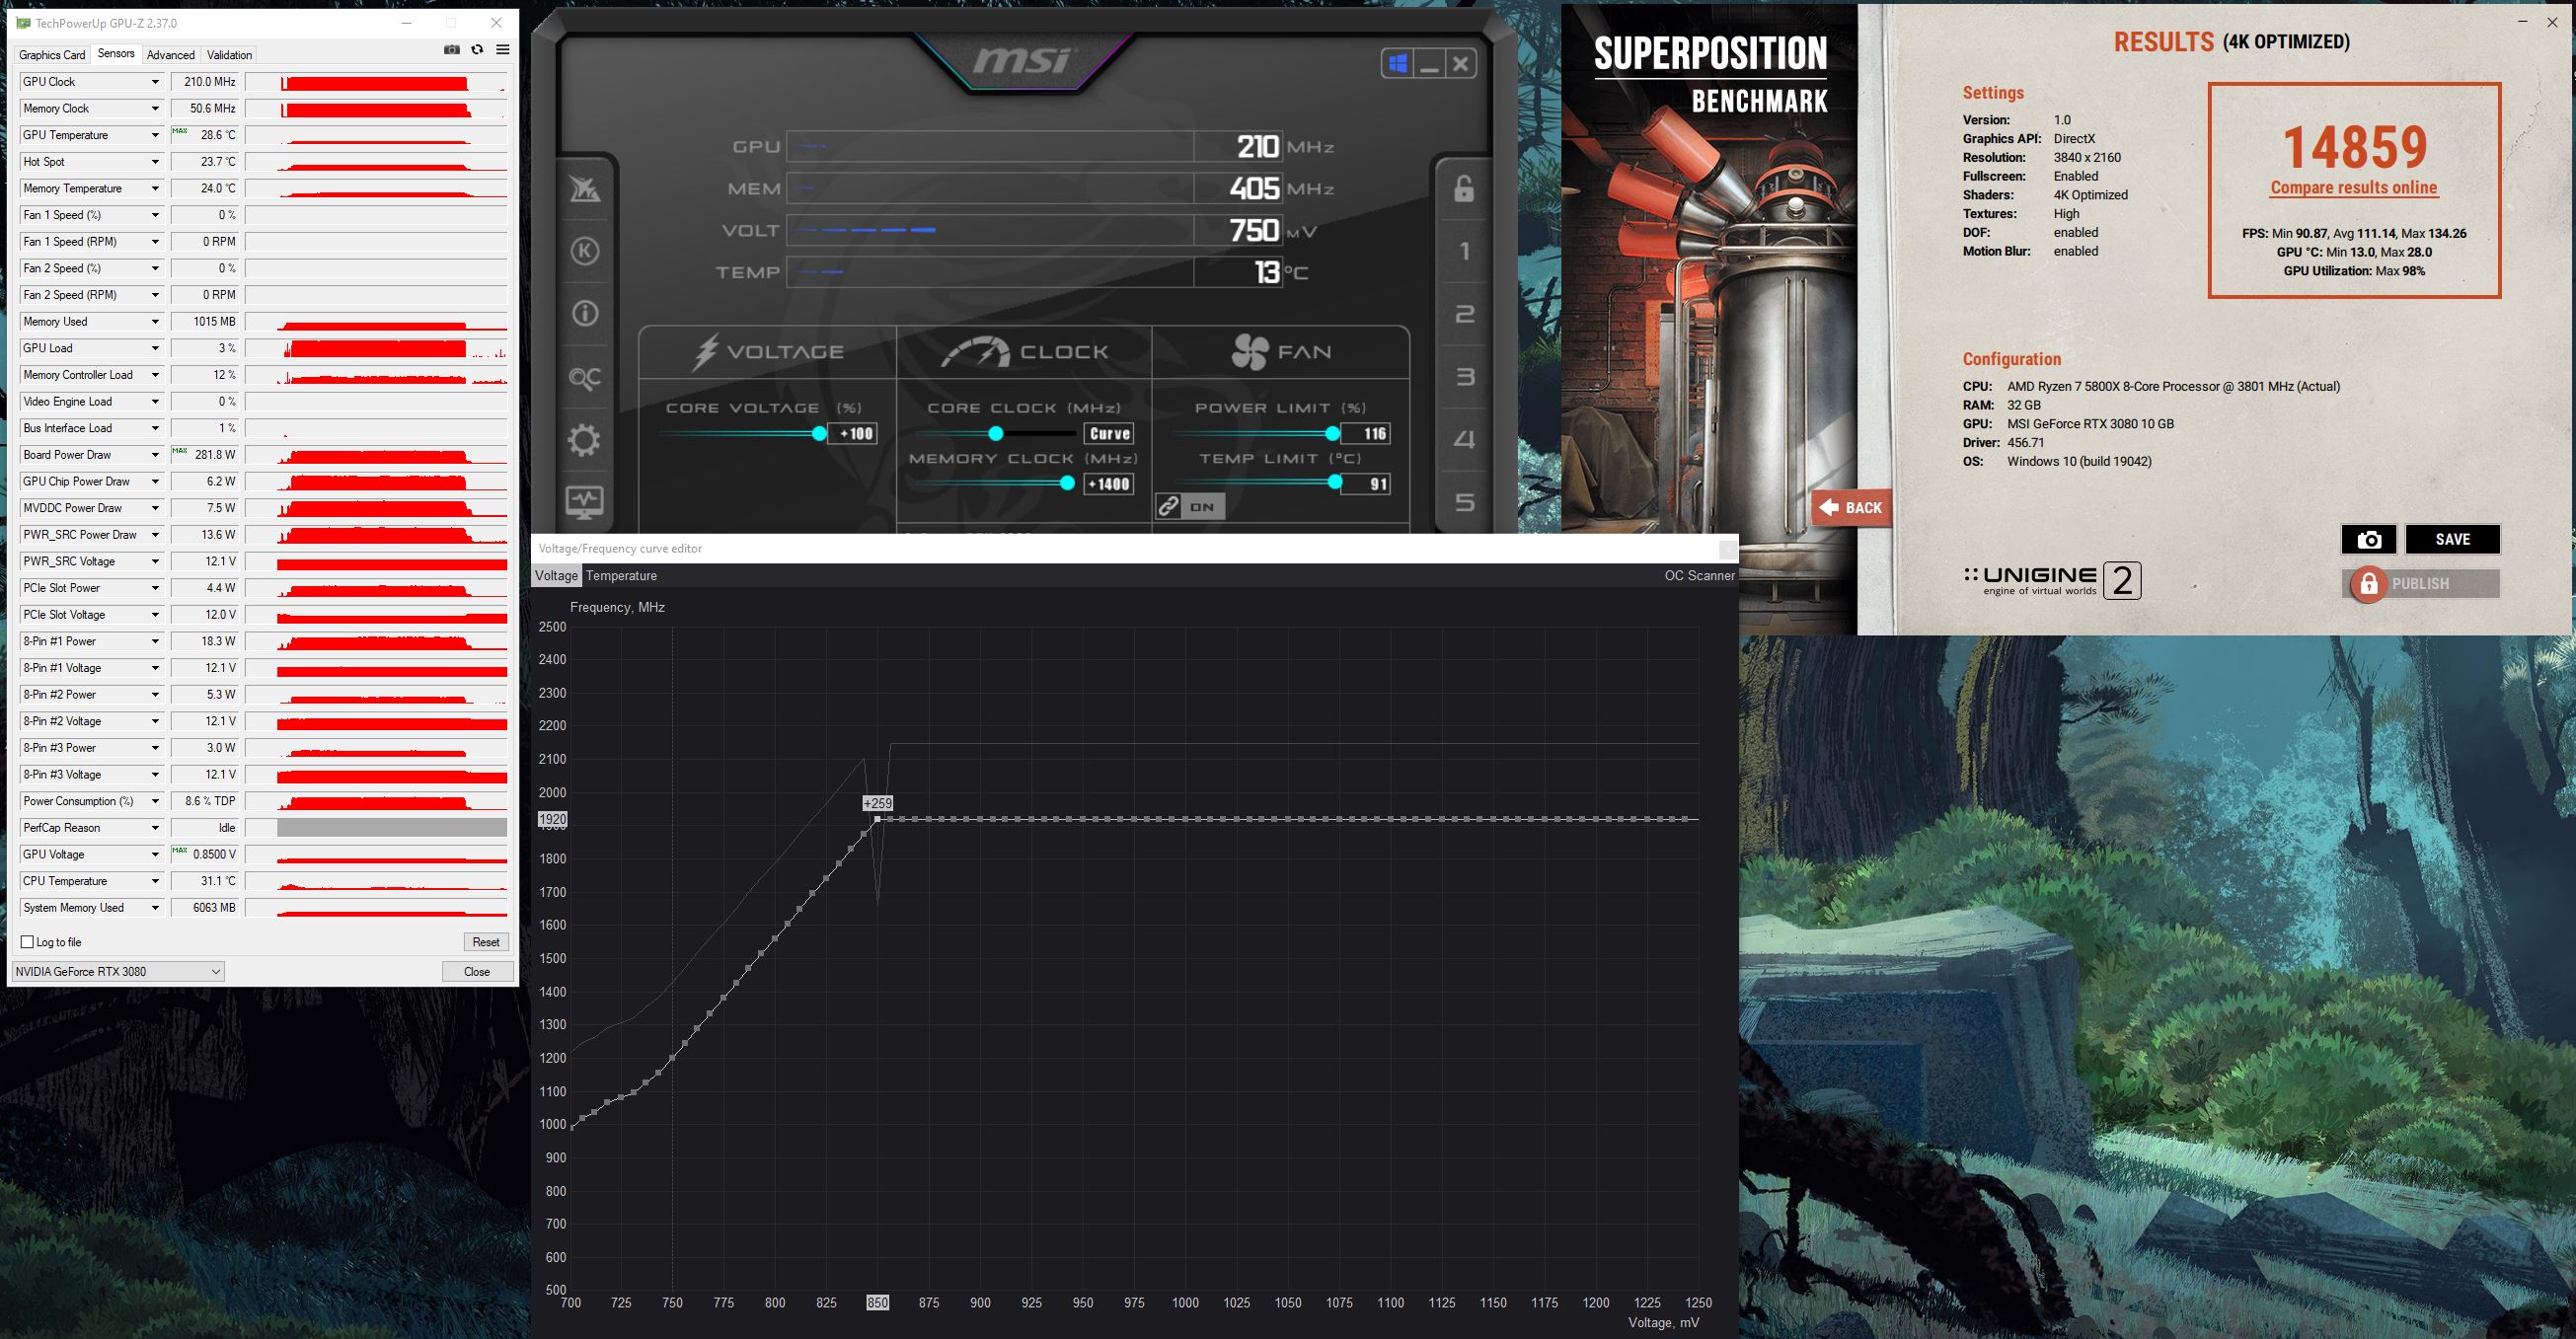Open the NVIDIA GeForce RTX 3080 selector
This screenshot has height=1339, width=2576.
point(118,971)
